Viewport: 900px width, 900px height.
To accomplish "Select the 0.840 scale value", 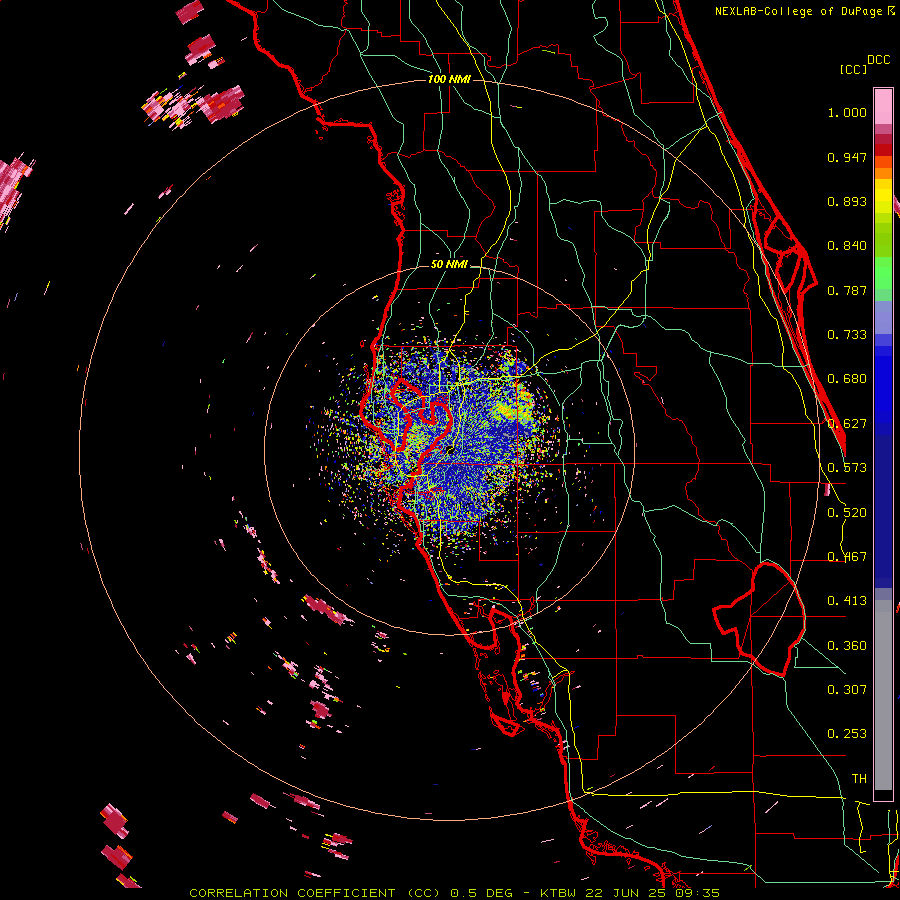I will (847, 246).
